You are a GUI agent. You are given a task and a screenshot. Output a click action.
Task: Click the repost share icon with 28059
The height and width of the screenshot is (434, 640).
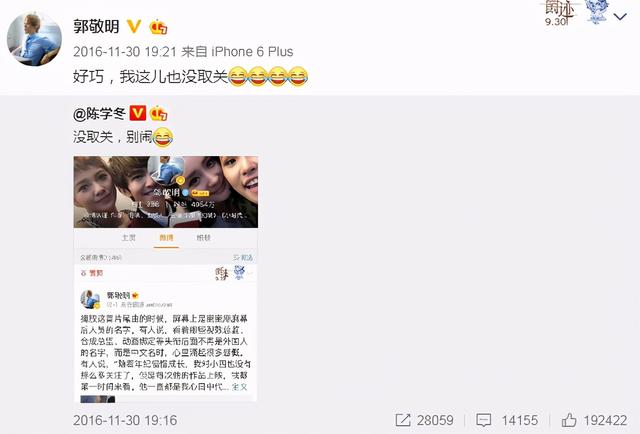(403, 420)
